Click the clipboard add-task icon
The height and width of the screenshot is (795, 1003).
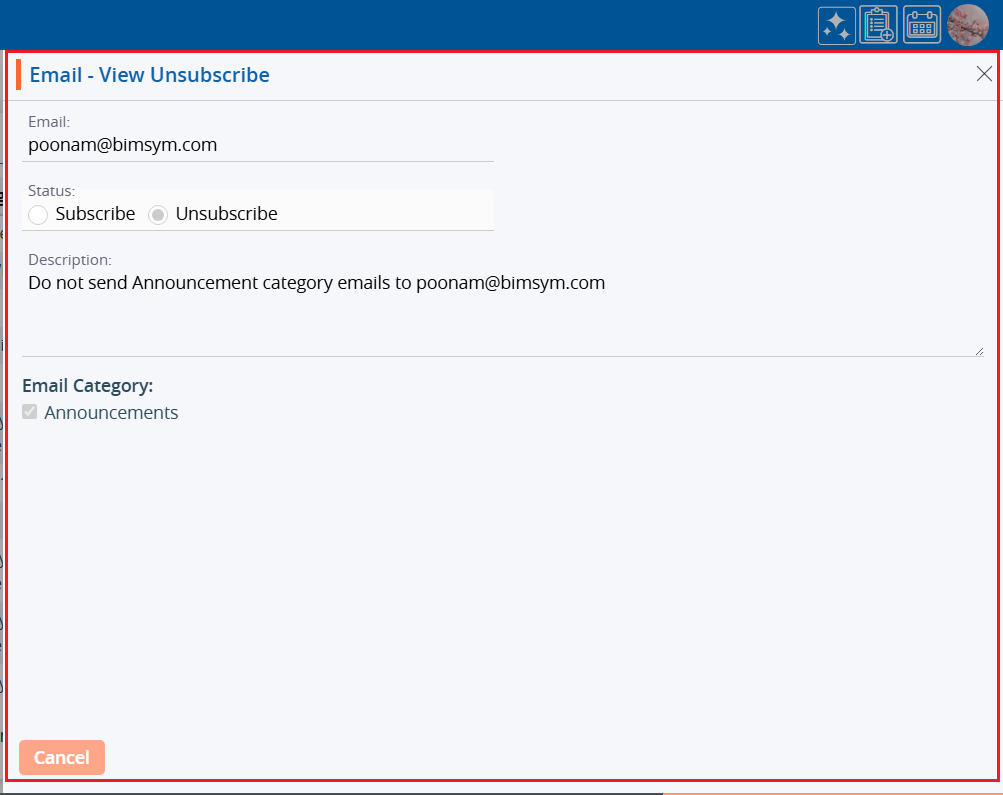pyautogui.click(x=879, y=25)
